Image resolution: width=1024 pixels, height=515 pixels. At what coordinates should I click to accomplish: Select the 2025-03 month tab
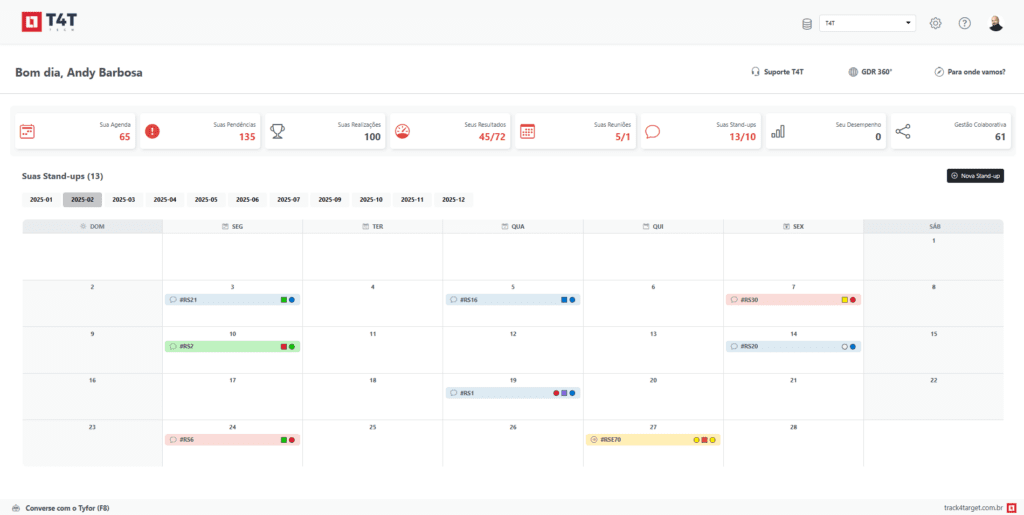123,199
